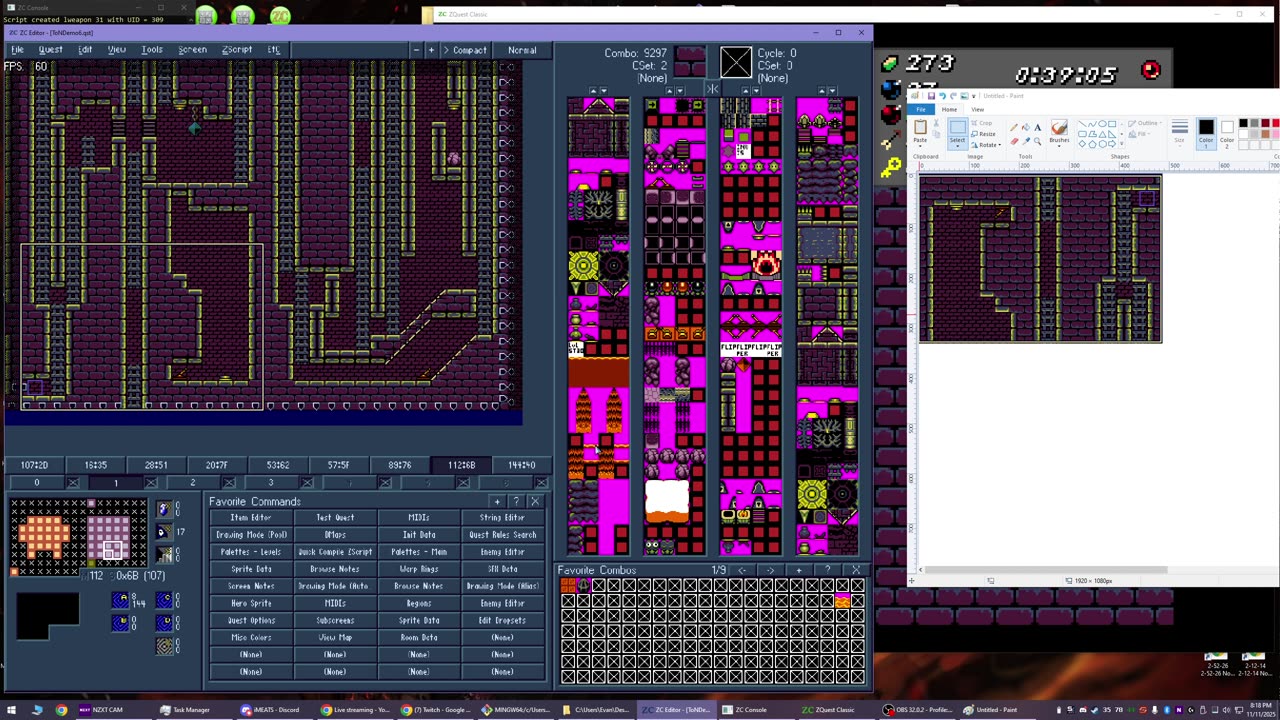This screenshot has width=1280, height=720.
Task: Select the black Color 1 swatch
Action: tap(1206, 127)
